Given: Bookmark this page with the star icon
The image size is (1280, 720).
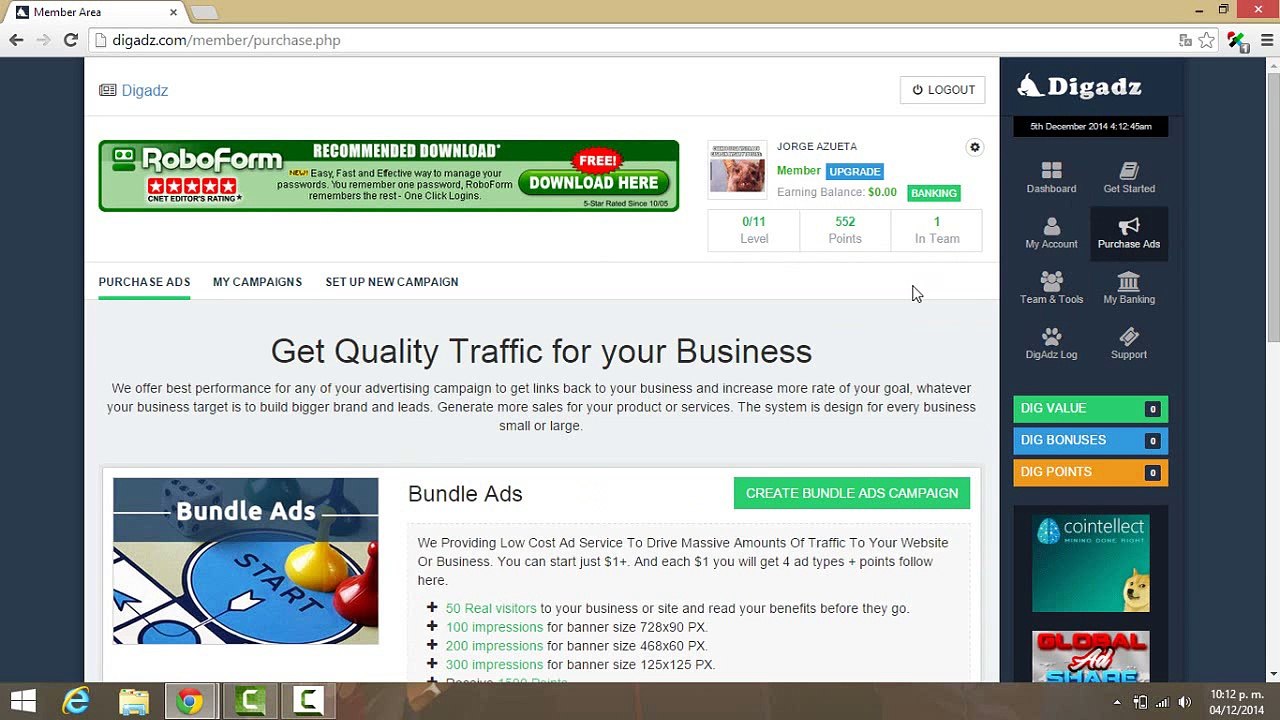Looking at the screenshot, I should [1207, 40].
